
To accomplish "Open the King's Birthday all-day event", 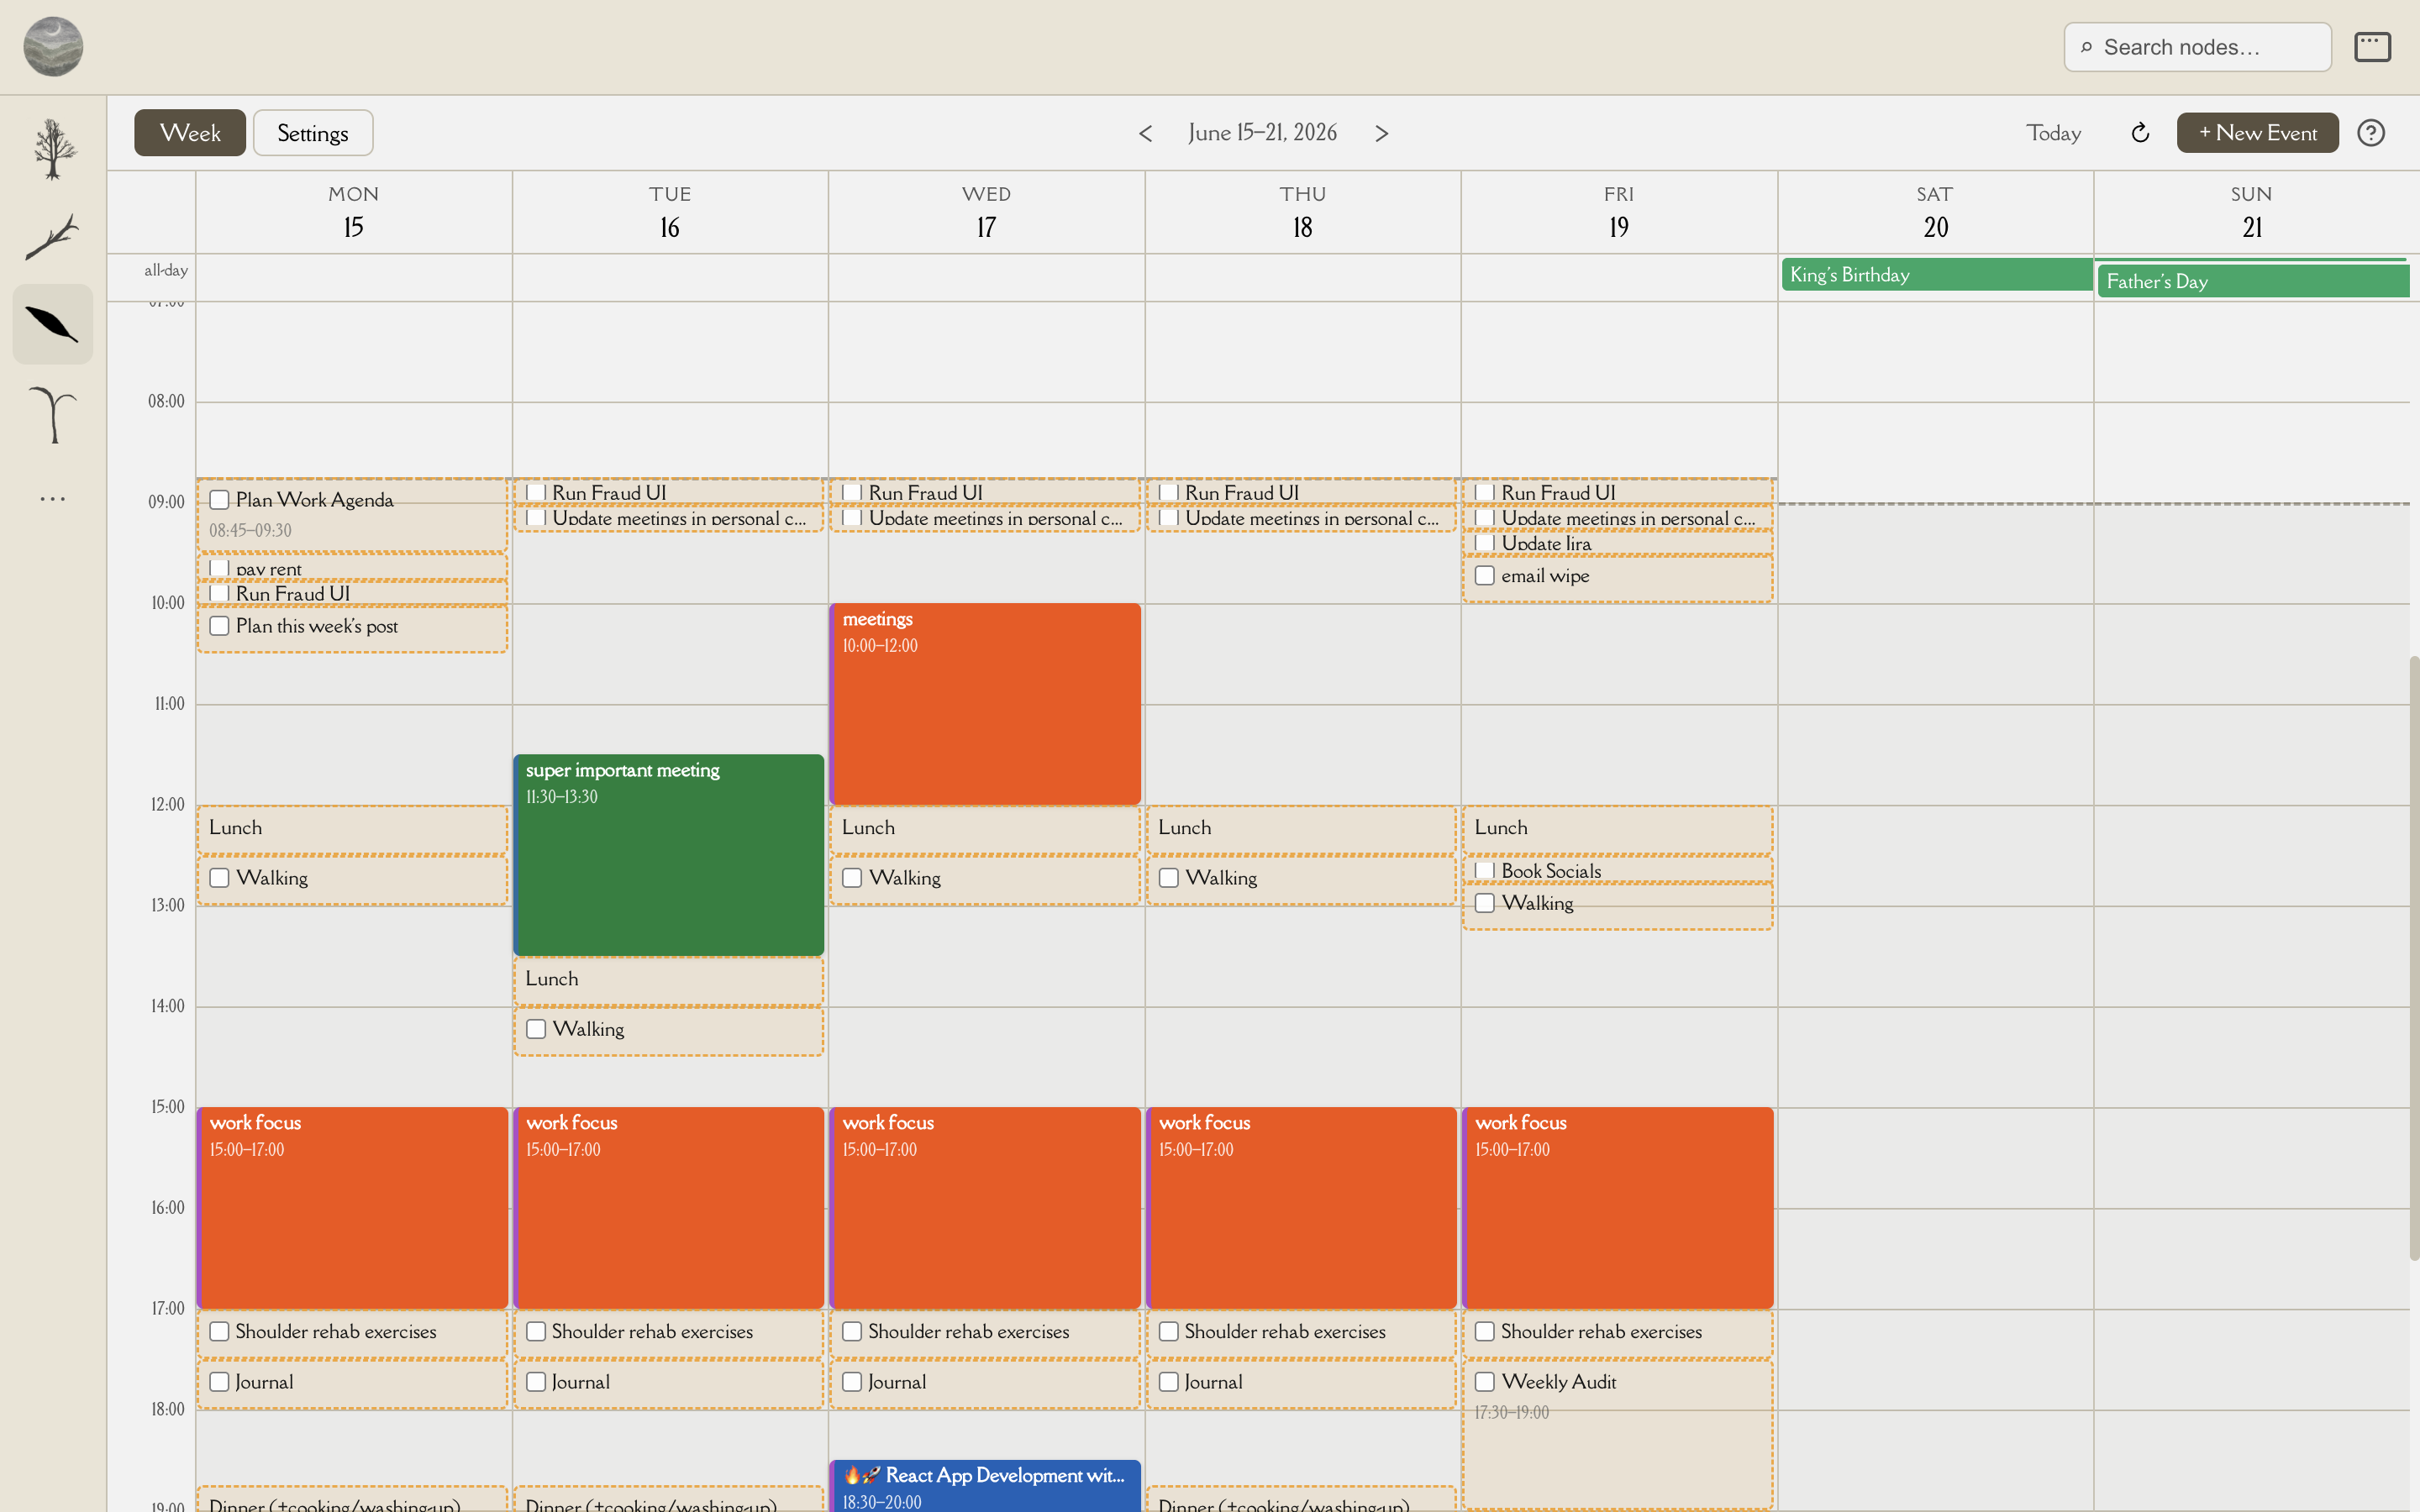I will [1937, 275].
